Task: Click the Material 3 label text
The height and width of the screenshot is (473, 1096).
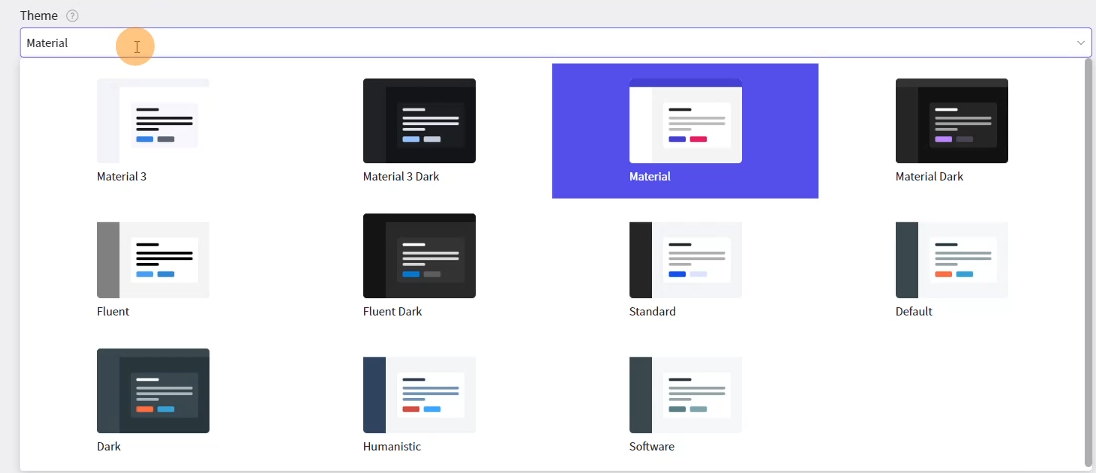Action: click(x=122, y=177)
